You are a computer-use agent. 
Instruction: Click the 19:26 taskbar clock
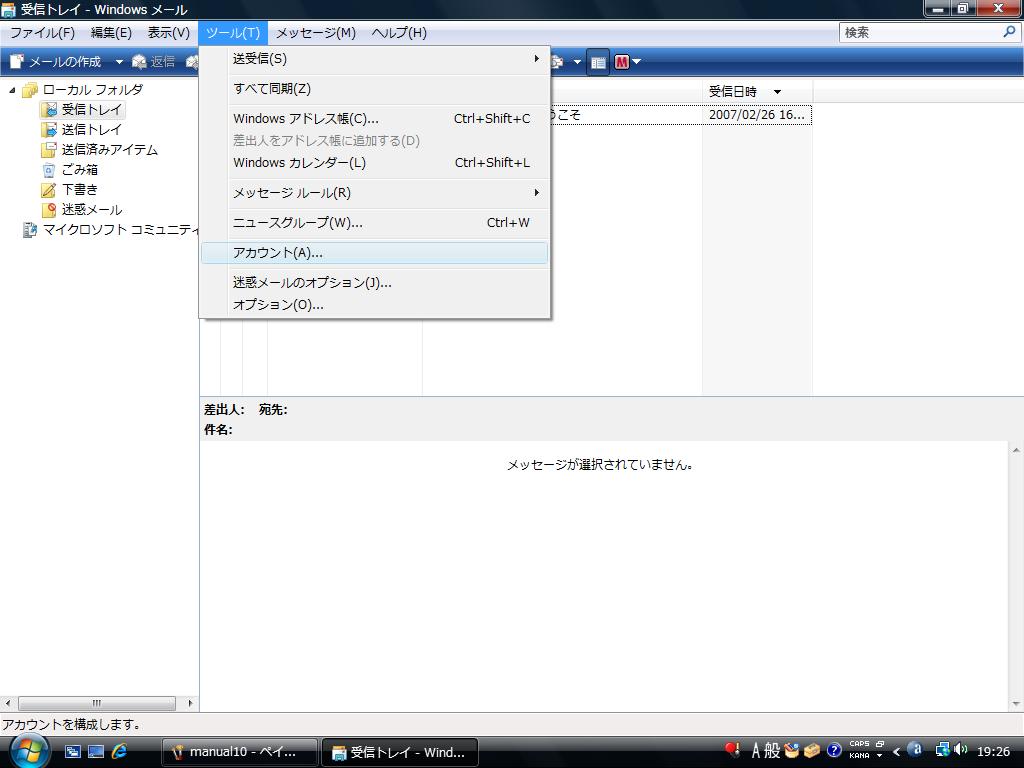coord(993,752)
